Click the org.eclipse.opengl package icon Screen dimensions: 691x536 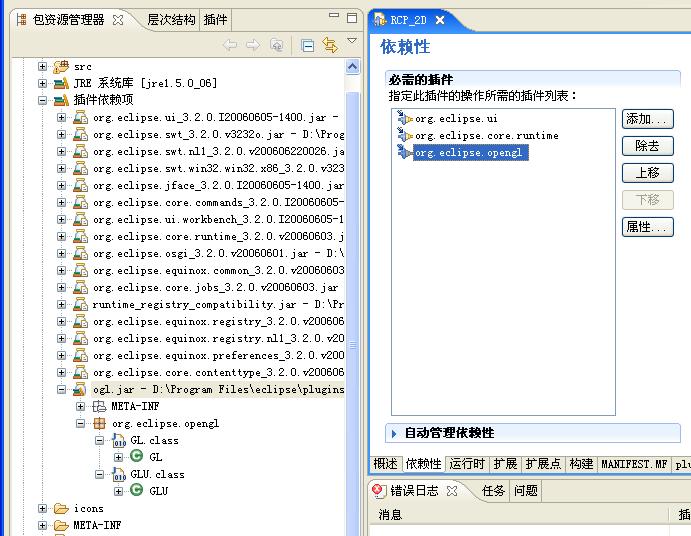pyautogui.click(x=100, y=423)
